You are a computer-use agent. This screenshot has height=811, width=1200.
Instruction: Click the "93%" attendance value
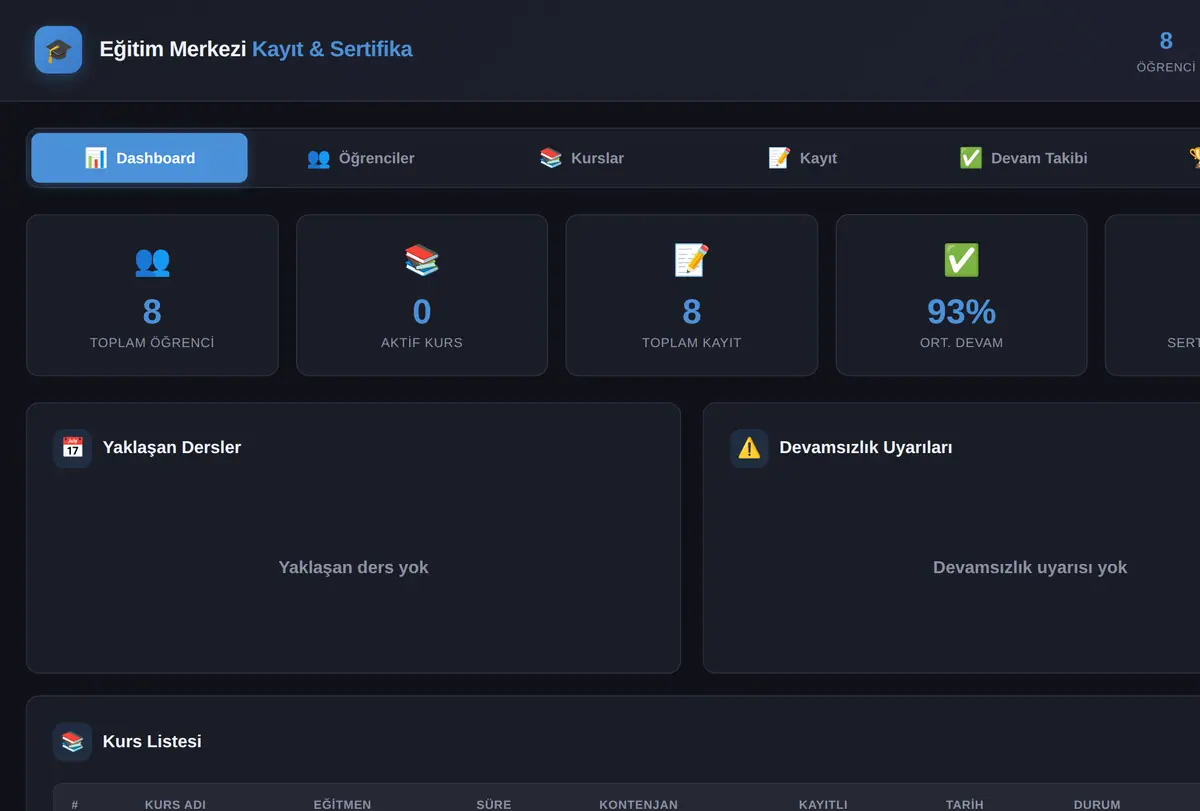point(961,312)
